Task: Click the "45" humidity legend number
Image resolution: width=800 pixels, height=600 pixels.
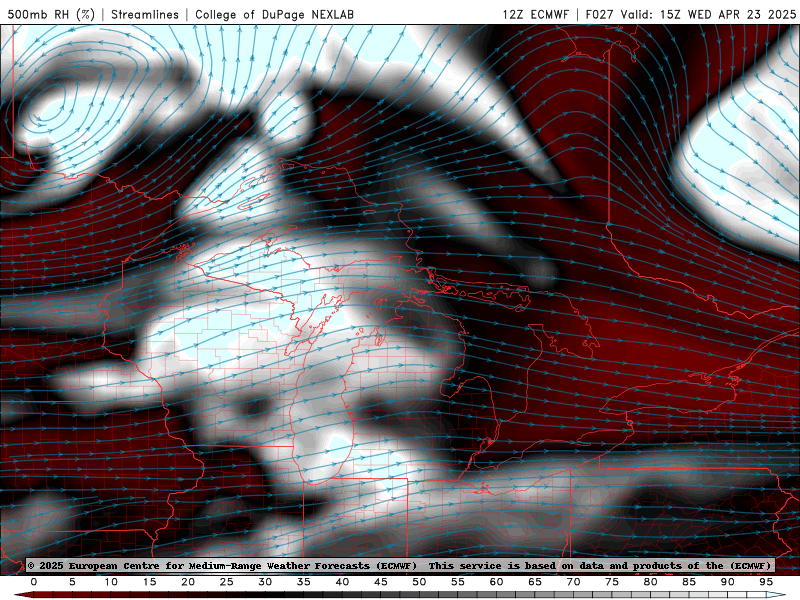Action: (381, 582)
